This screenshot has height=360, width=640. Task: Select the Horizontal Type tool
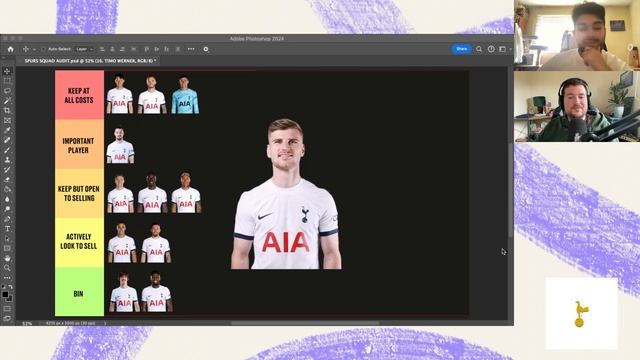(7, 229)
